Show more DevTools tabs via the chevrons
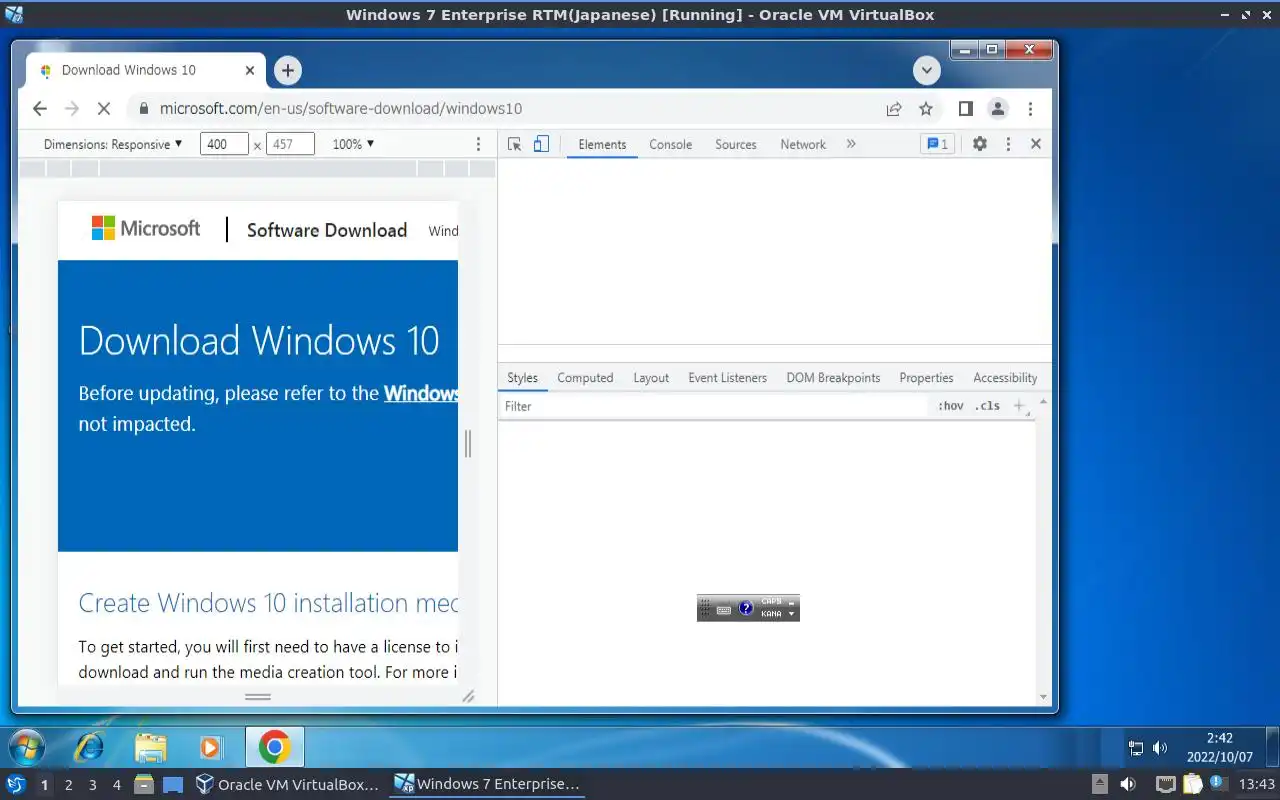1280x800 pixels. pos(851,144)
